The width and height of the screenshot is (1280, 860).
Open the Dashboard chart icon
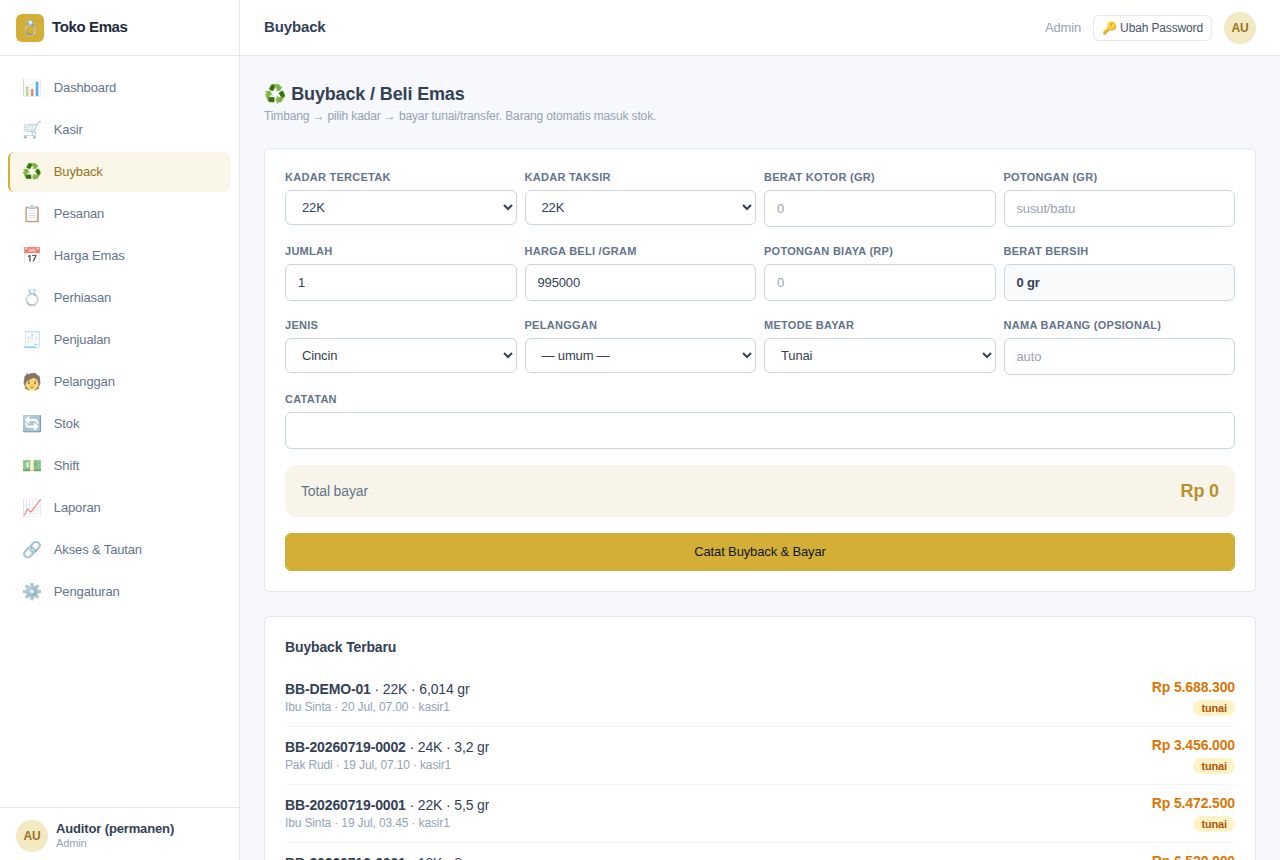coord(32,88)
